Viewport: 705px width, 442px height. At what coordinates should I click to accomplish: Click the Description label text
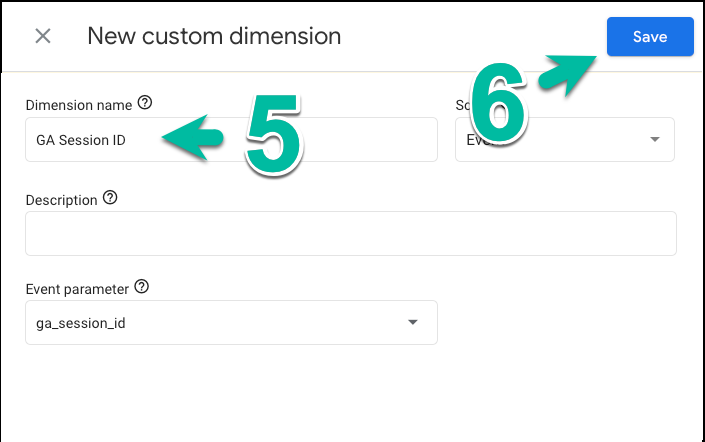click(x=62, y=200)
